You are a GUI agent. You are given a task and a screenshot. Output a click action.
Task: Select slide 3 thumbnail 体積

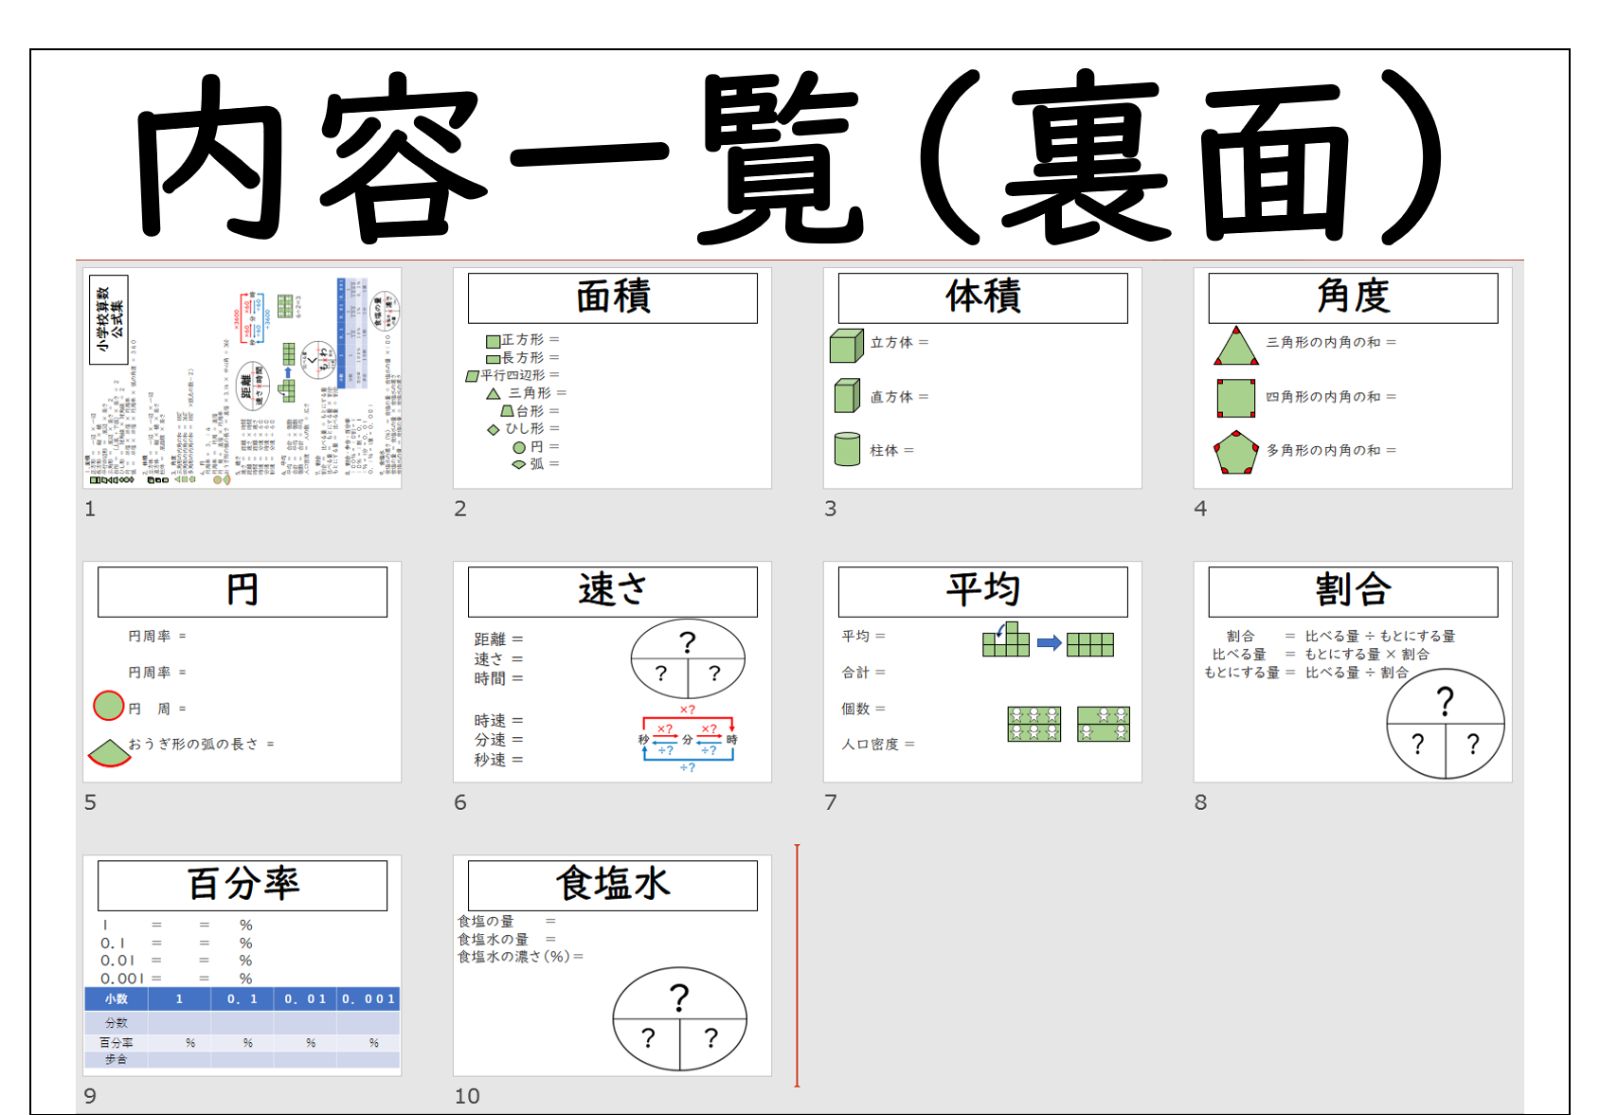click(x=982, y=378)
